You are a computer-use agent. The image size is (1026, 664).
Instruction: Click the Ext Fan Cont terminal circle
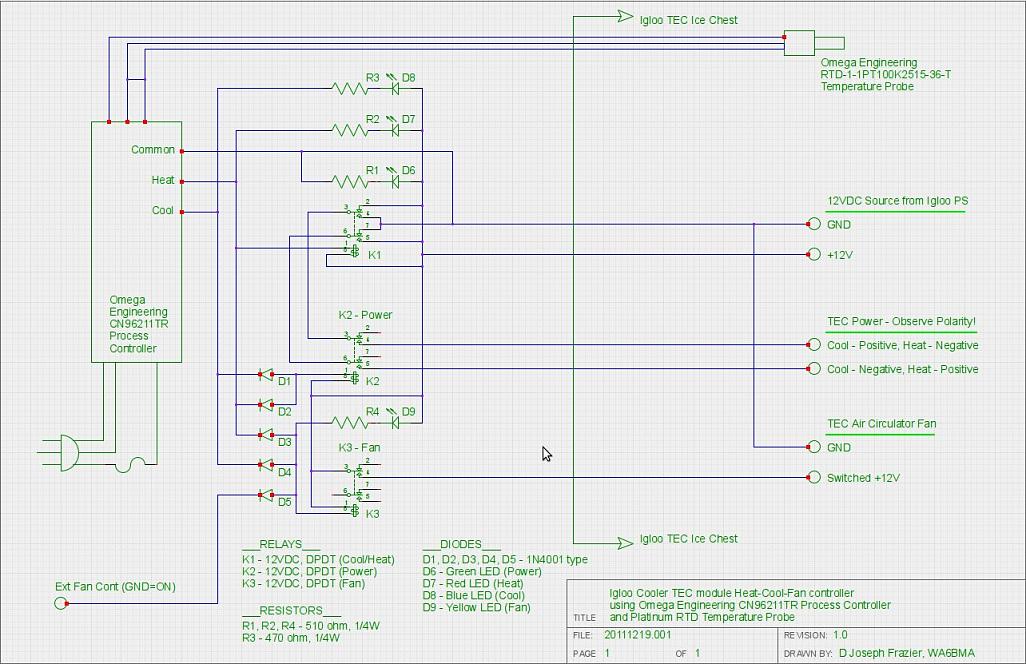(x=60, y=603)
